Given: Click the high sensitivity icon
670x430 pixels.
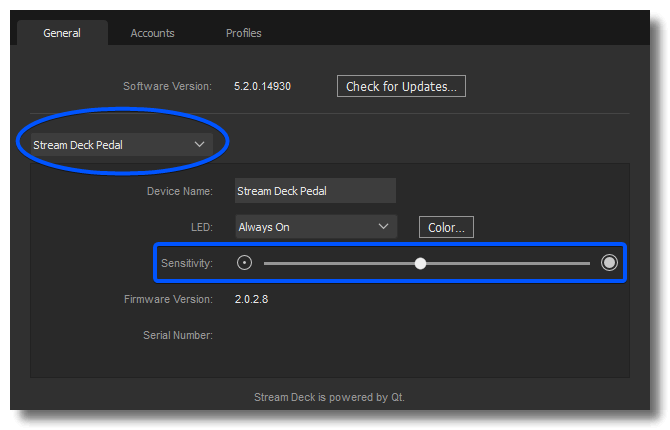Looking at the screenshot, I should coord(609,262).
